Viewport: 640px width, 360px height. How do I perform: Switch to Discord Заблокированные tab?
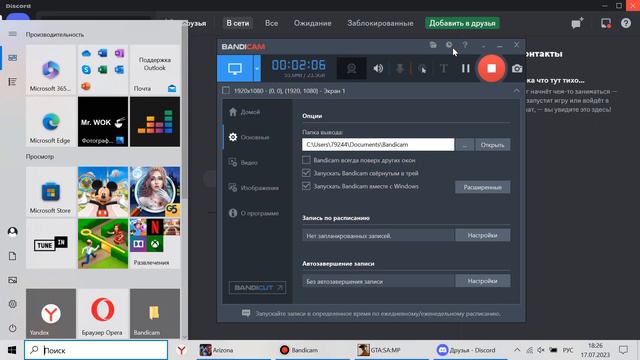380,23
